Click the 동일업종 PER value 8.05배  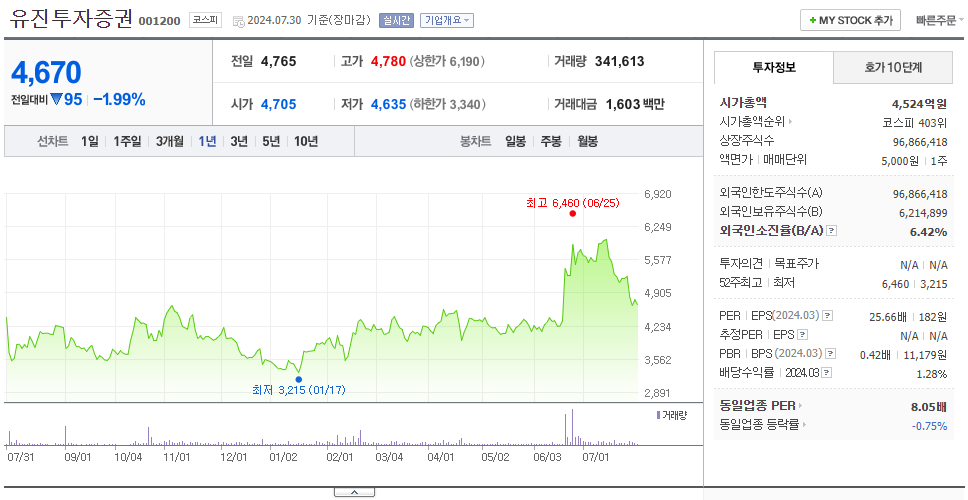tap(928, 407)
